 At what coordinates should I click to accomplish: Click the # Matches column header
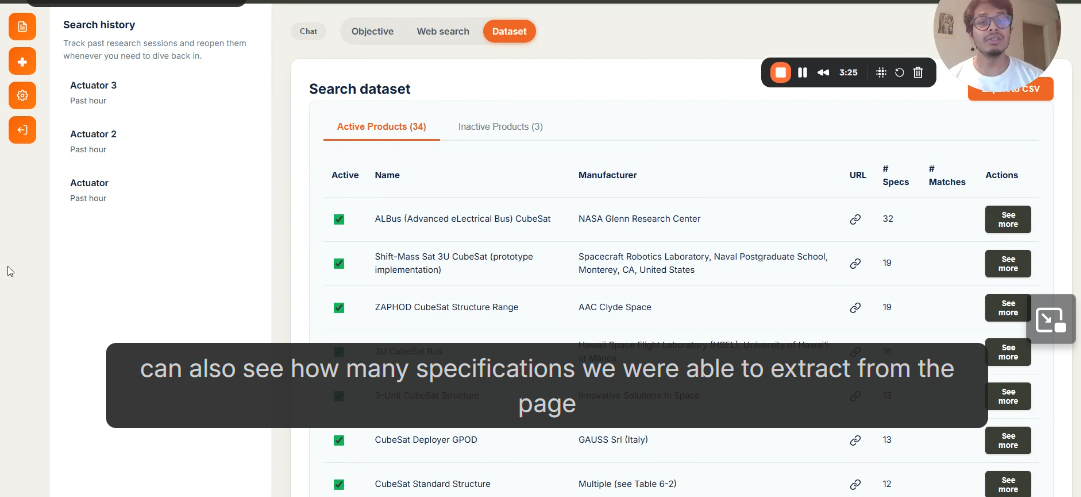[x=947, y=175]
